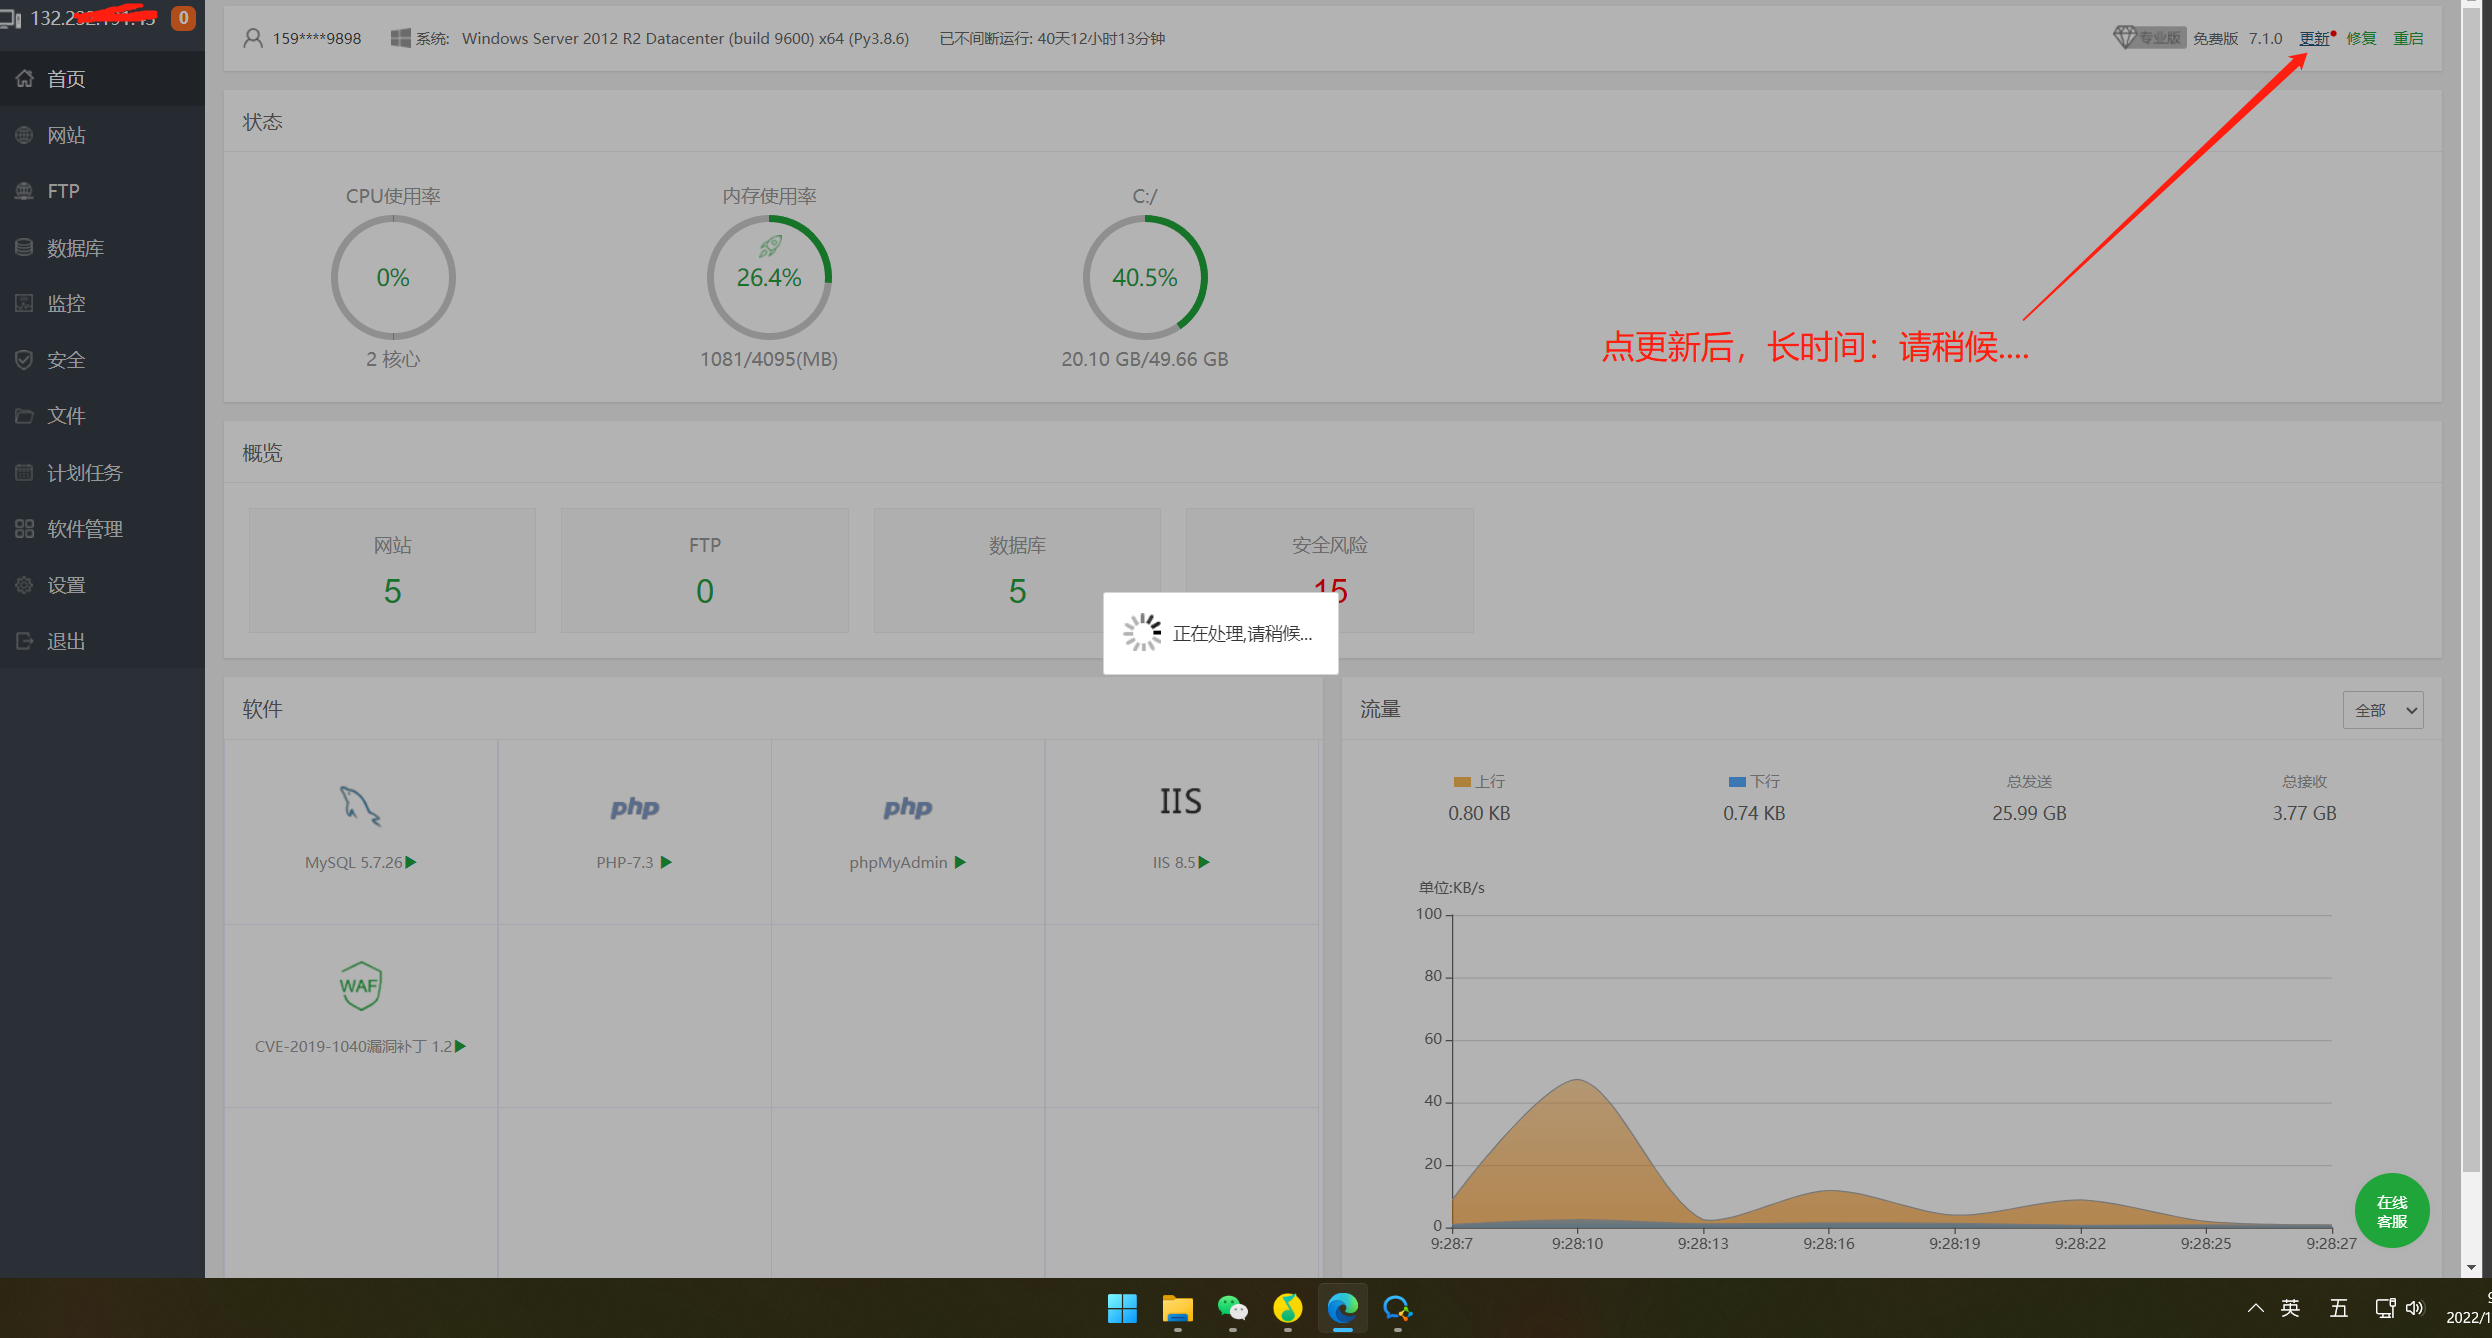This screenshot has width=2492, height=1338.
Task: Click the 159****9898 account text
Action: (317, 38)
